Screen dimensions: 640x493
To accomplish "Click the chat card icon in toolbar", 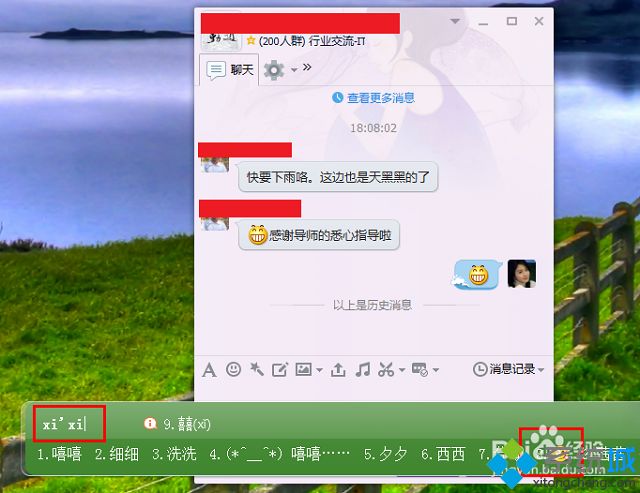I will 420,369.
